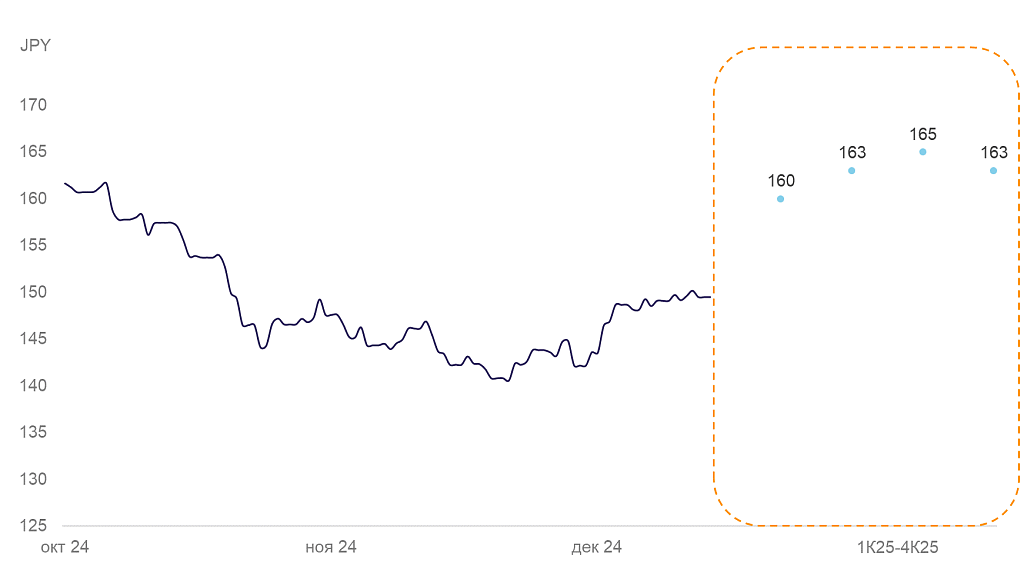Click the JPY axis title

[35, 45]
